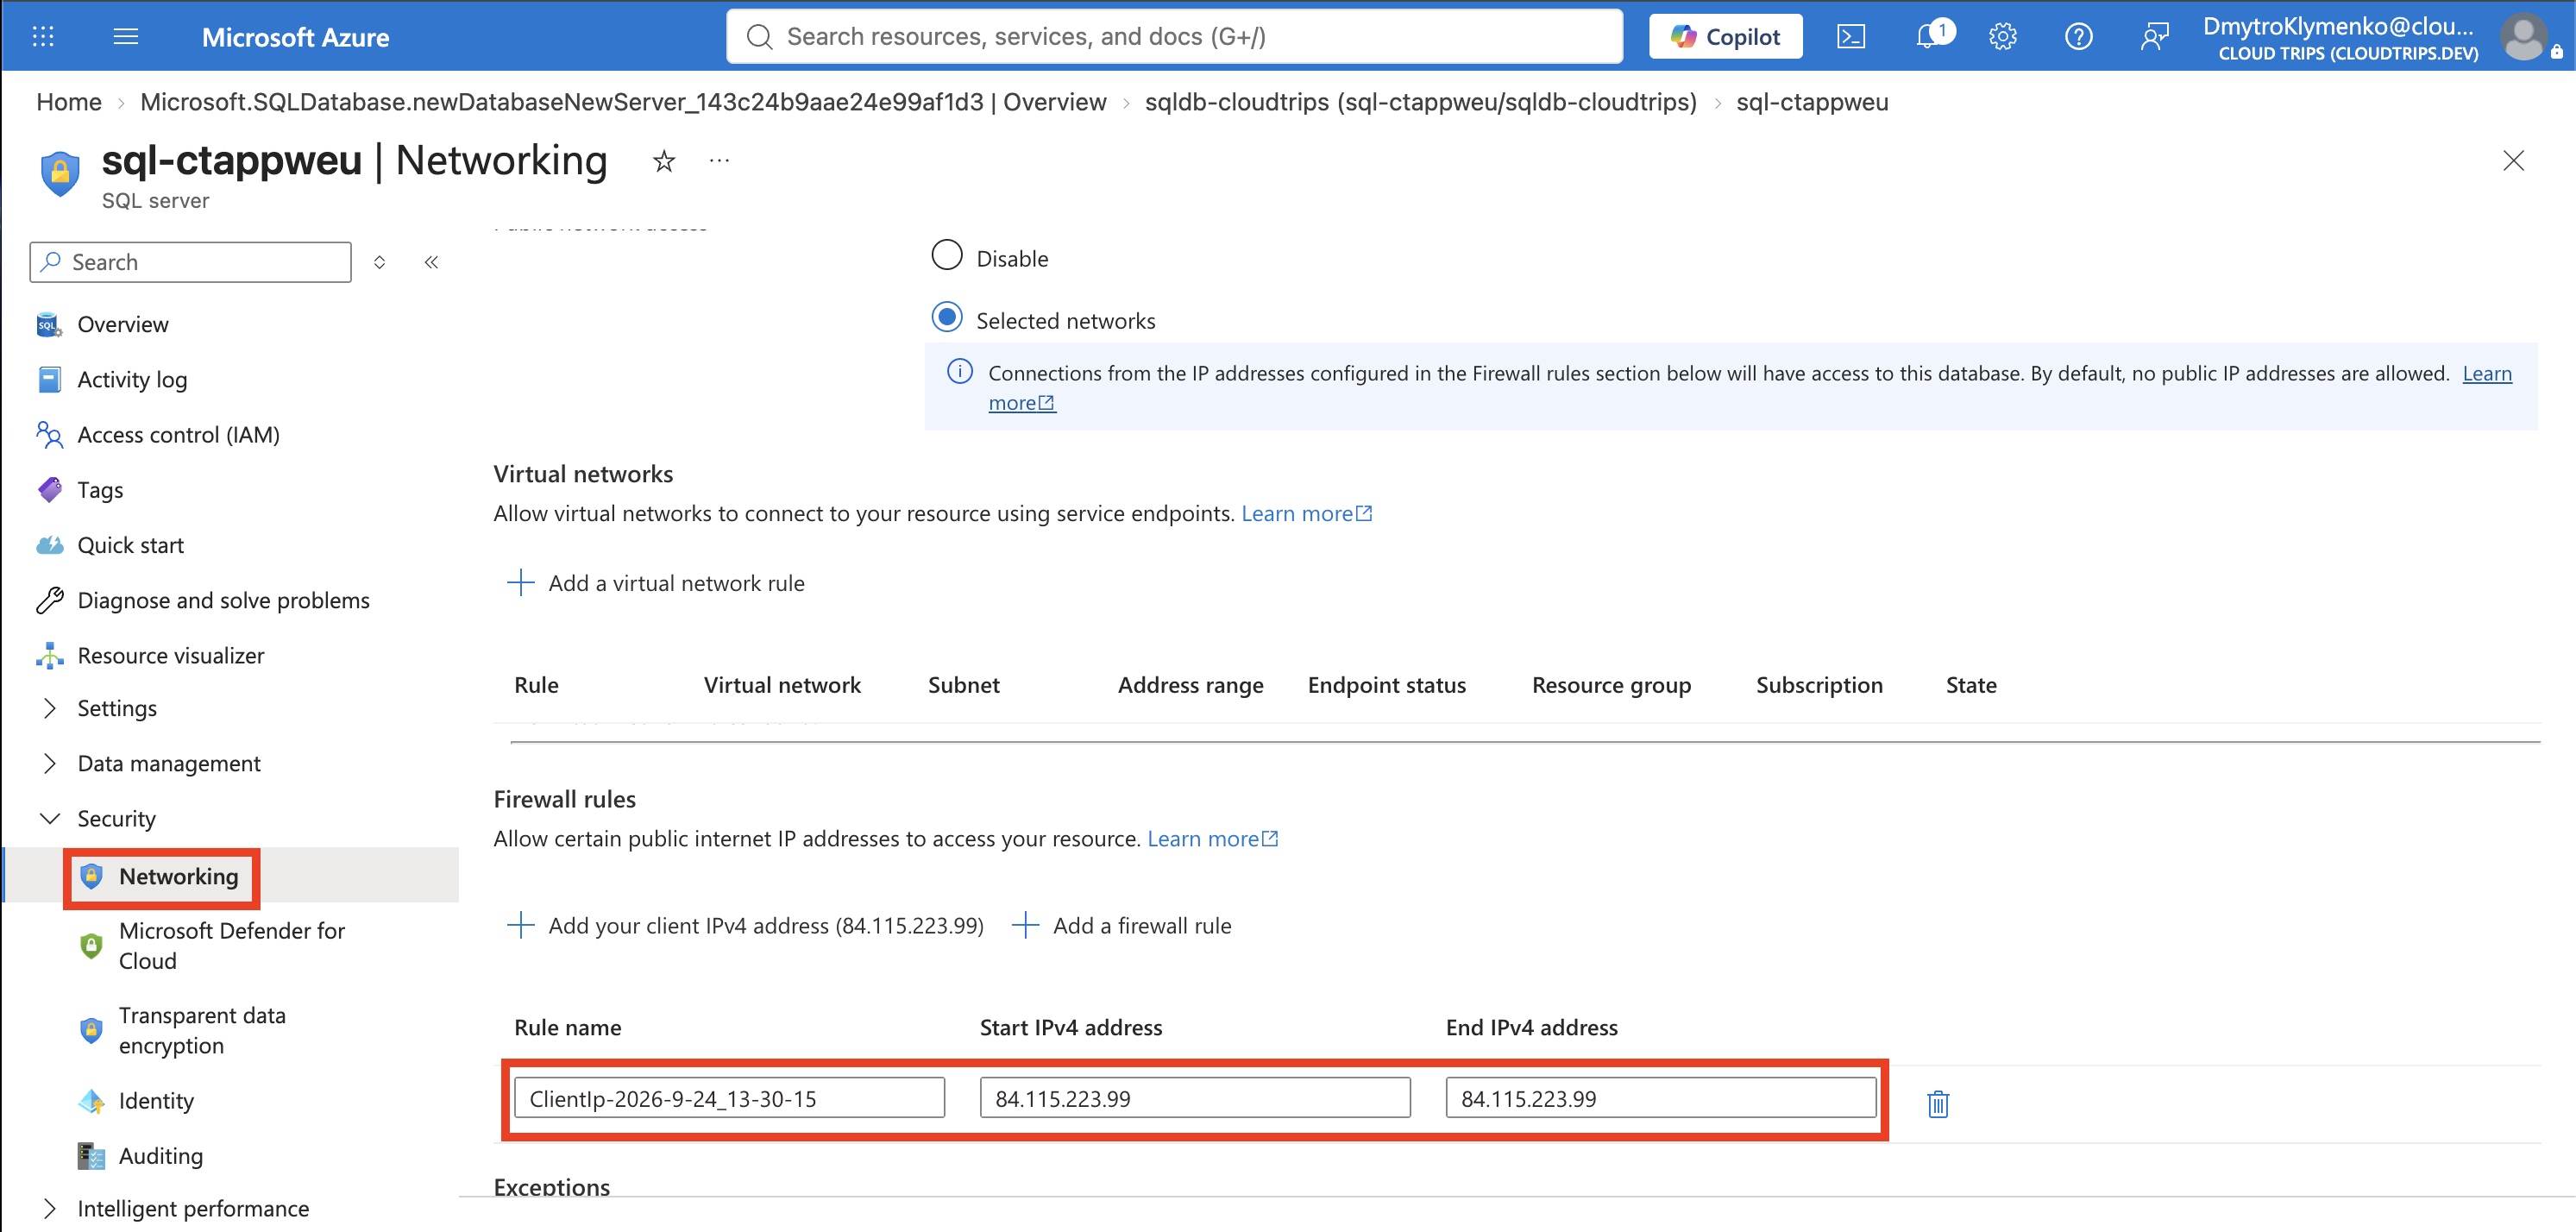Select the Selected networks radio button
This screenshot has width=2576, height=1232.
(947, 317)
